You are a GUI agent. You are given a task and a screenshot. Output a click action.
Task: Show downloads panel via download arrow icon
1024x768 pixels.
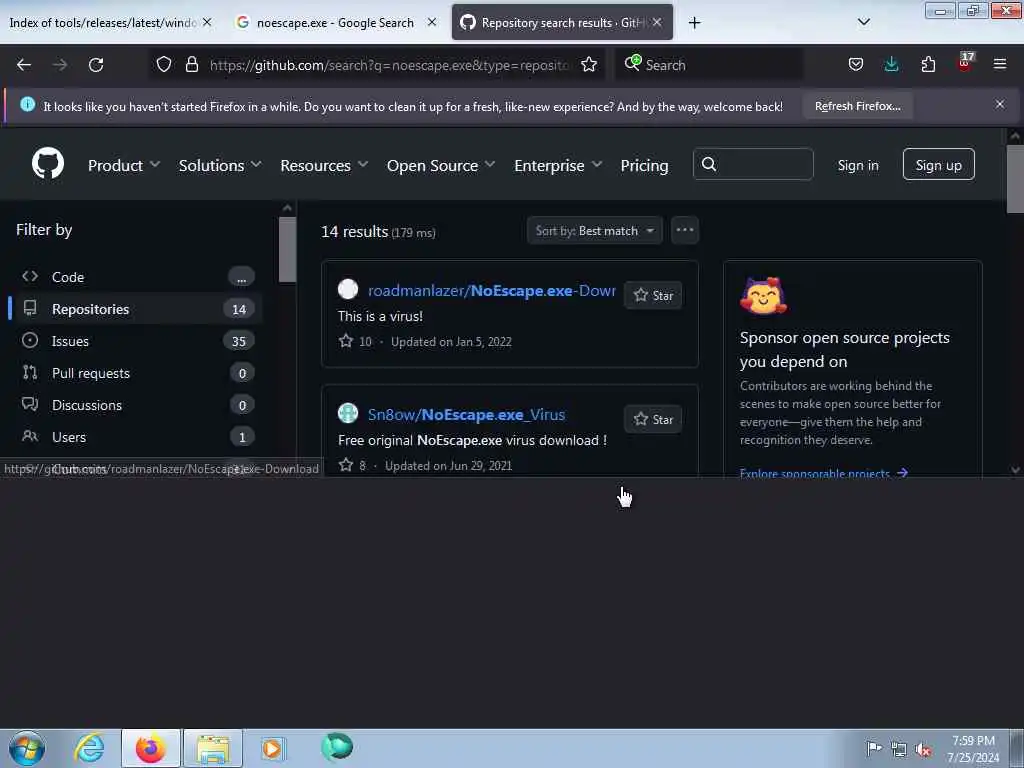click(x=891, y=64)
